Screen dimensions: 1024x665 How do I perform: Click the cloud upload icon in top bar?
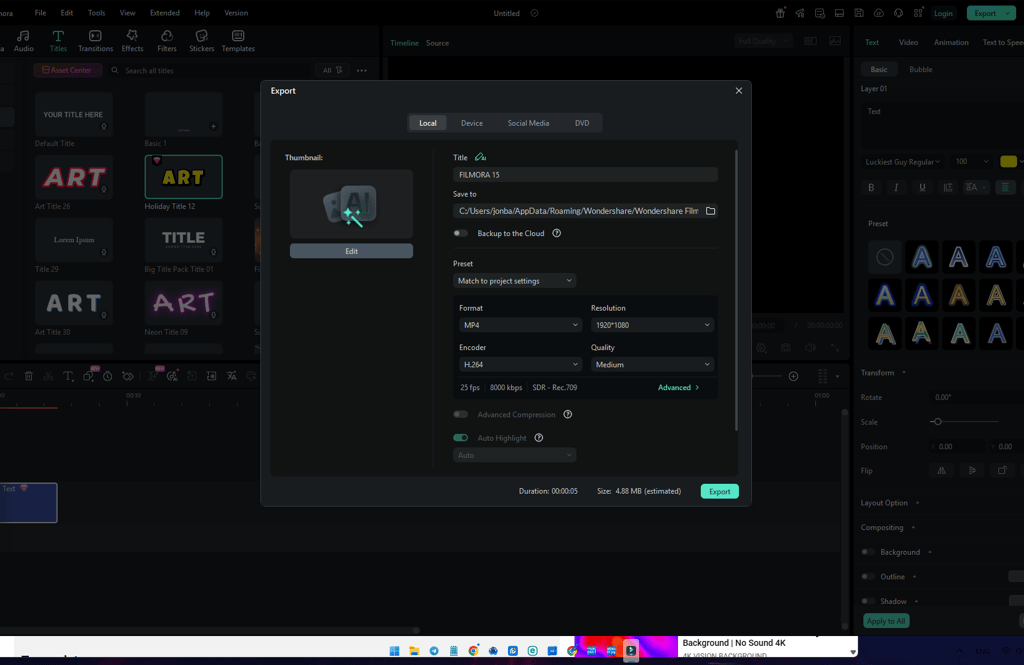point(879,13)
